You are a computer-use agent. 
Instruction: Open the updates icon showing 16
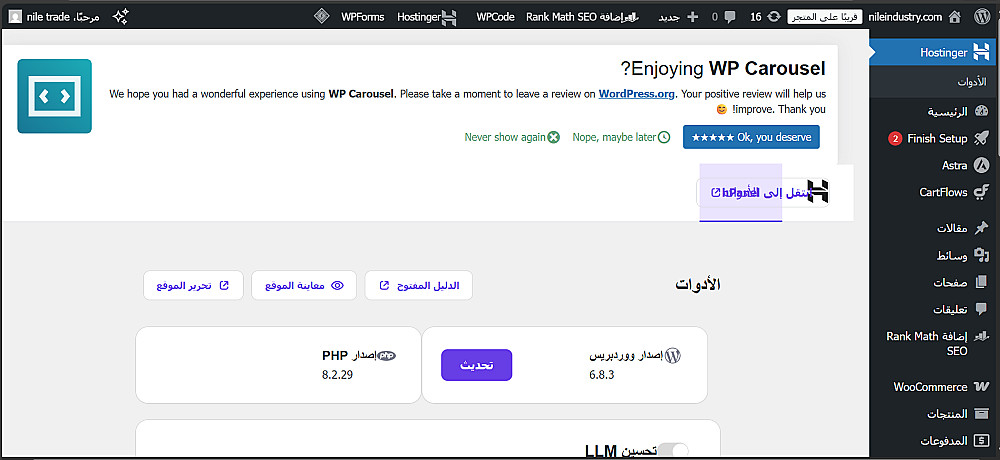pyautogui.click(x=774, y=17)
